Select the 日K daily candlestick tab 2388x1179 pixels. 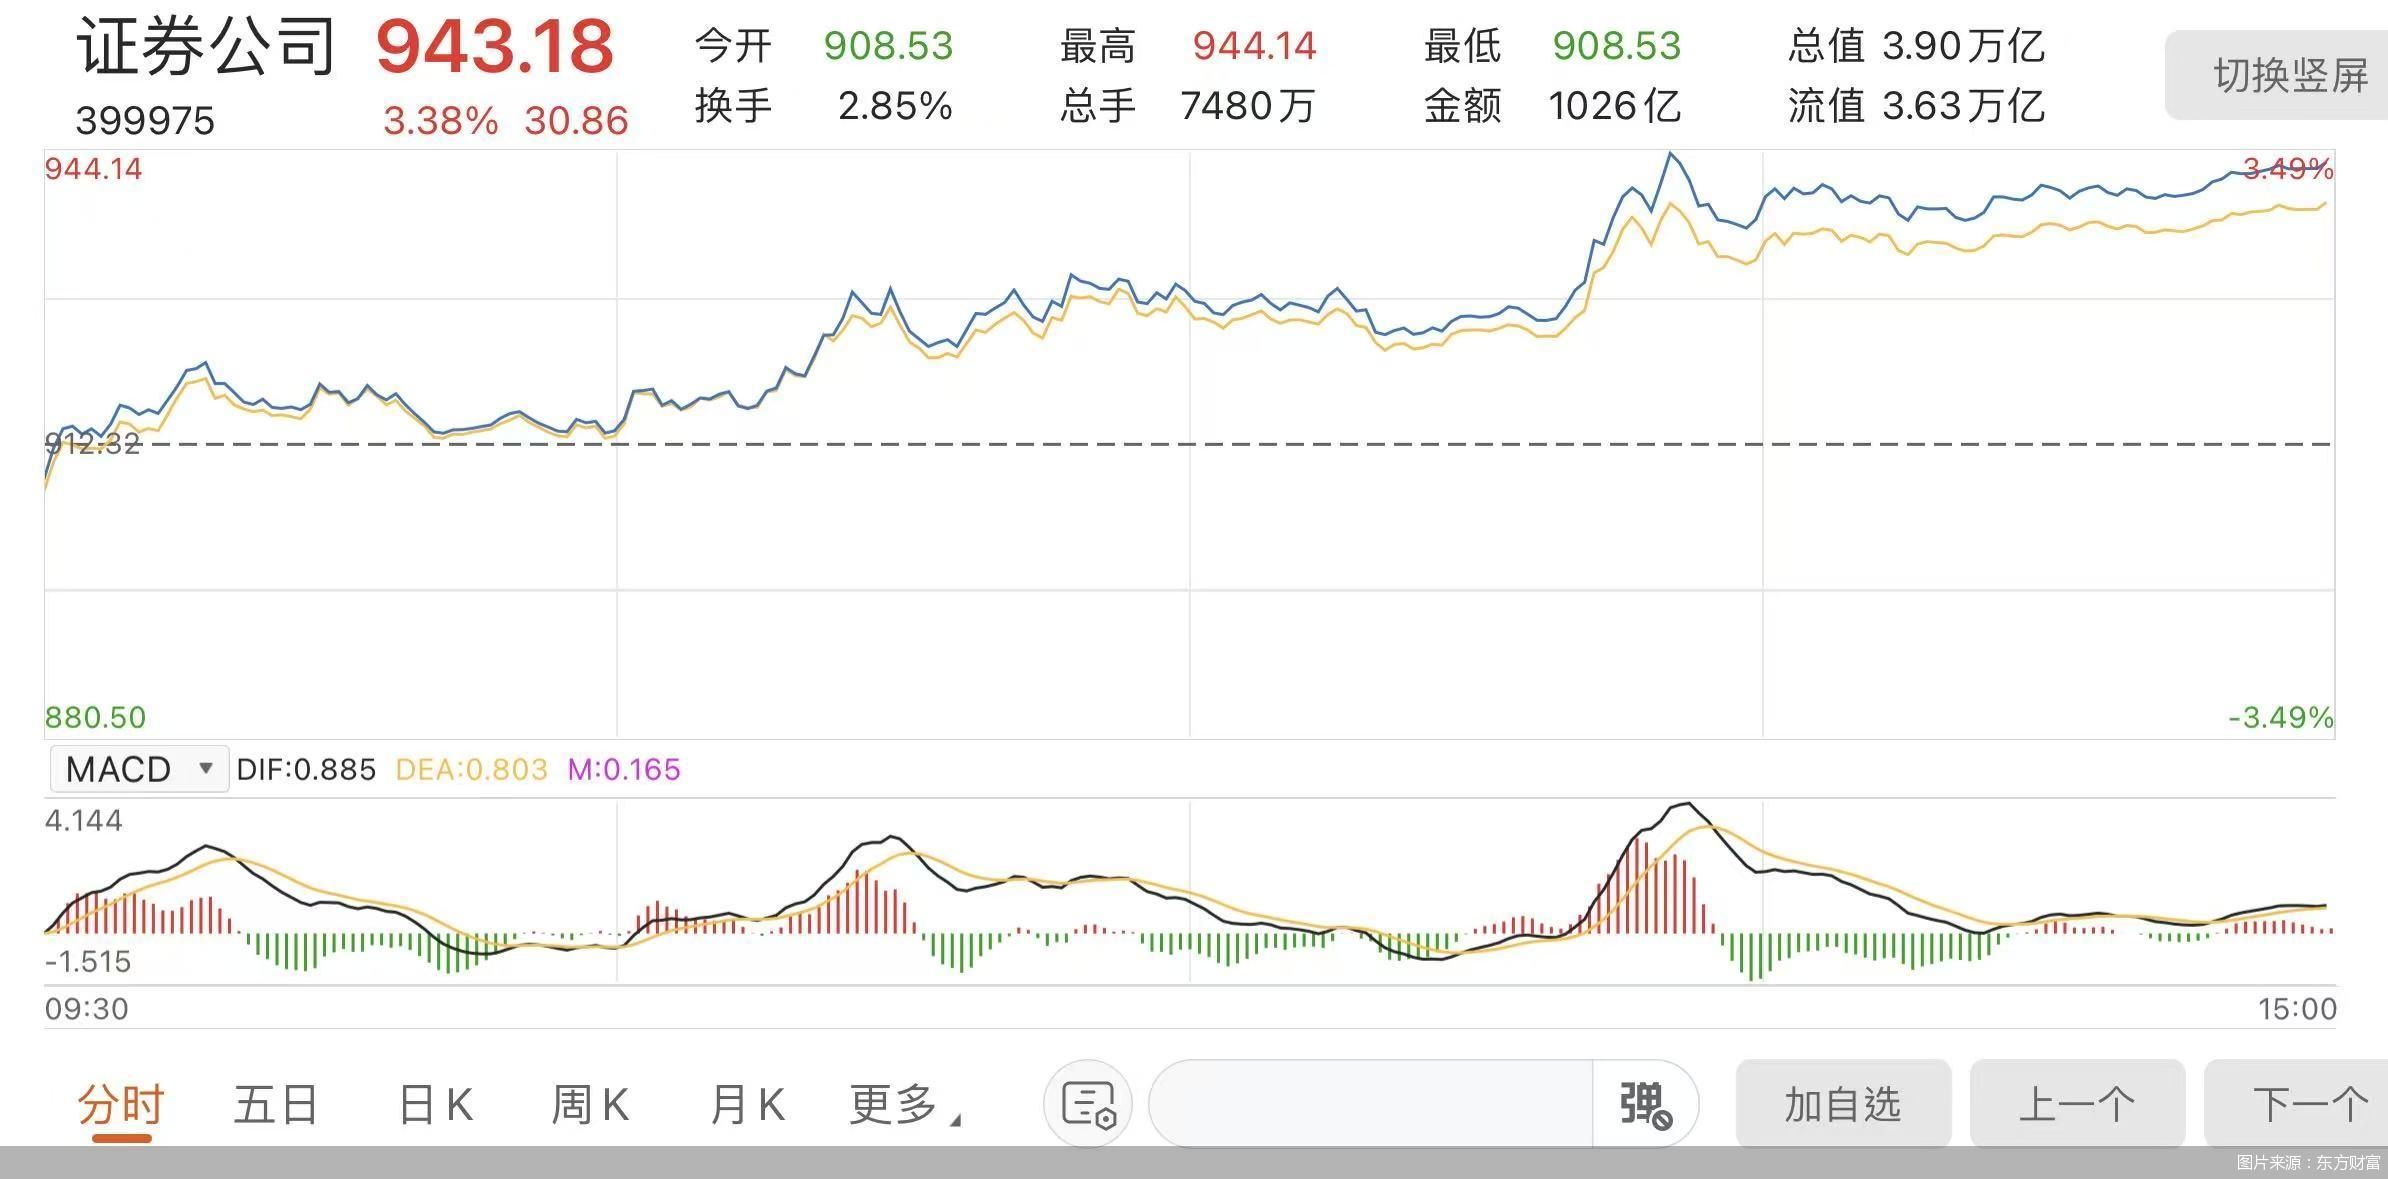pos(434,1105)
